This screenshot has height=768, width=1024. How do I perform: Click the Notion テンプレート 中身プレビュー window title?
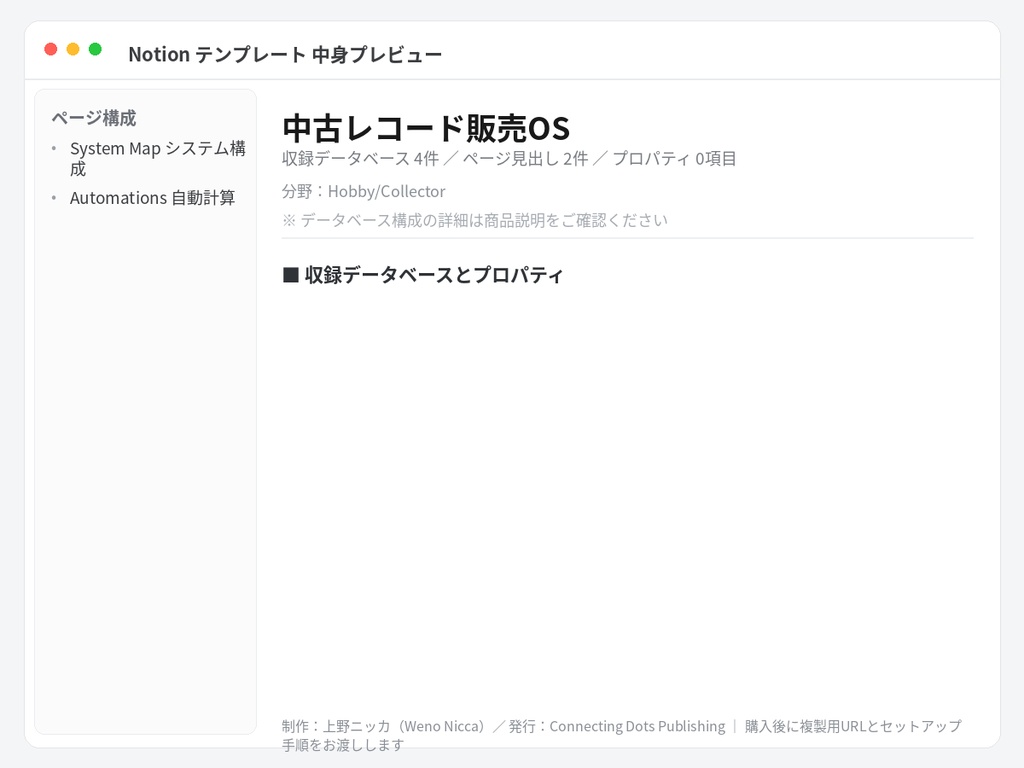click(285, 54)
